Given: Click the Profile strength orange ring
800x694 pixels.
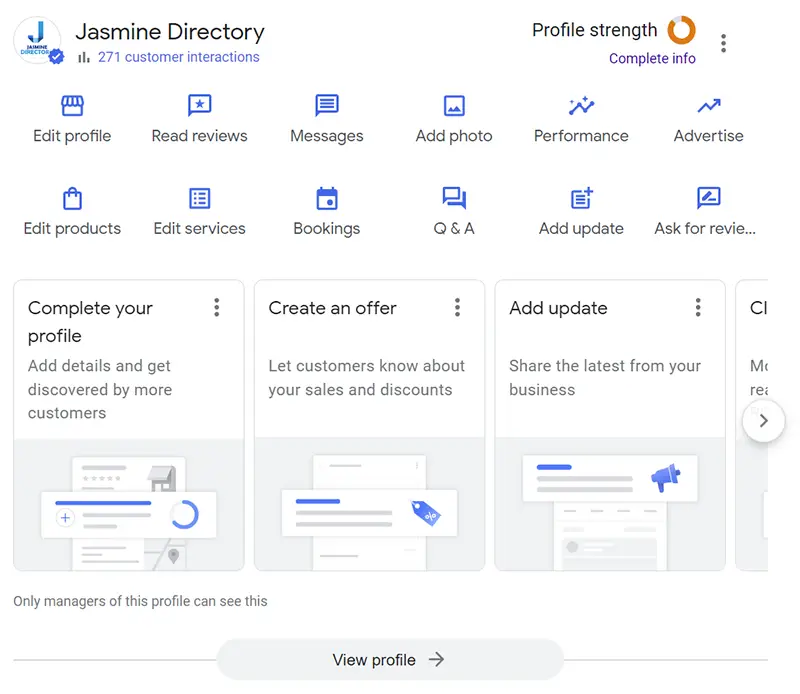Looking at the screenshot, I should (x=681, y=30).
